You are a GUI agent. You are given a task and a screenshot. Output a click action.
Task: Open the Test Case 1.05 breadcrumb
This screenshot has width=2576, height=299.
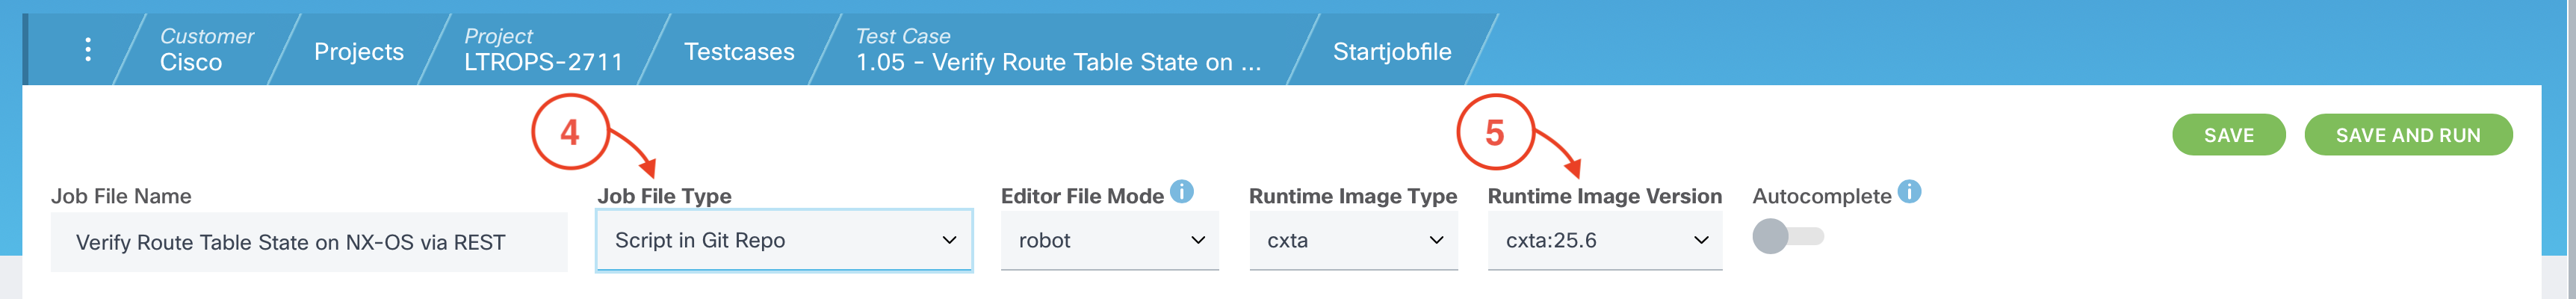tap(1057, 49)
